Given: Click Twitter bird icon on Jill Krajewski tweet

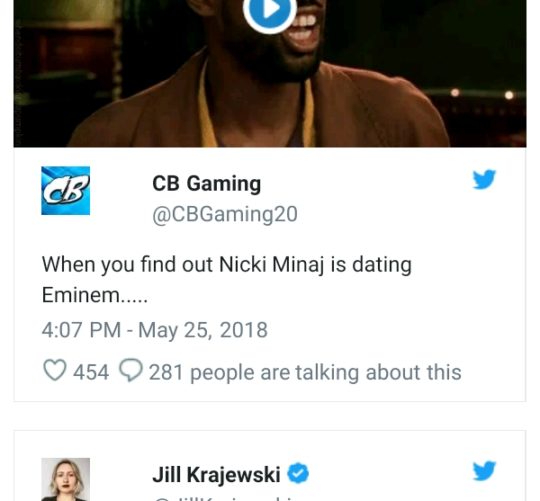Looking at the screenshot, I should coord(484,470).
